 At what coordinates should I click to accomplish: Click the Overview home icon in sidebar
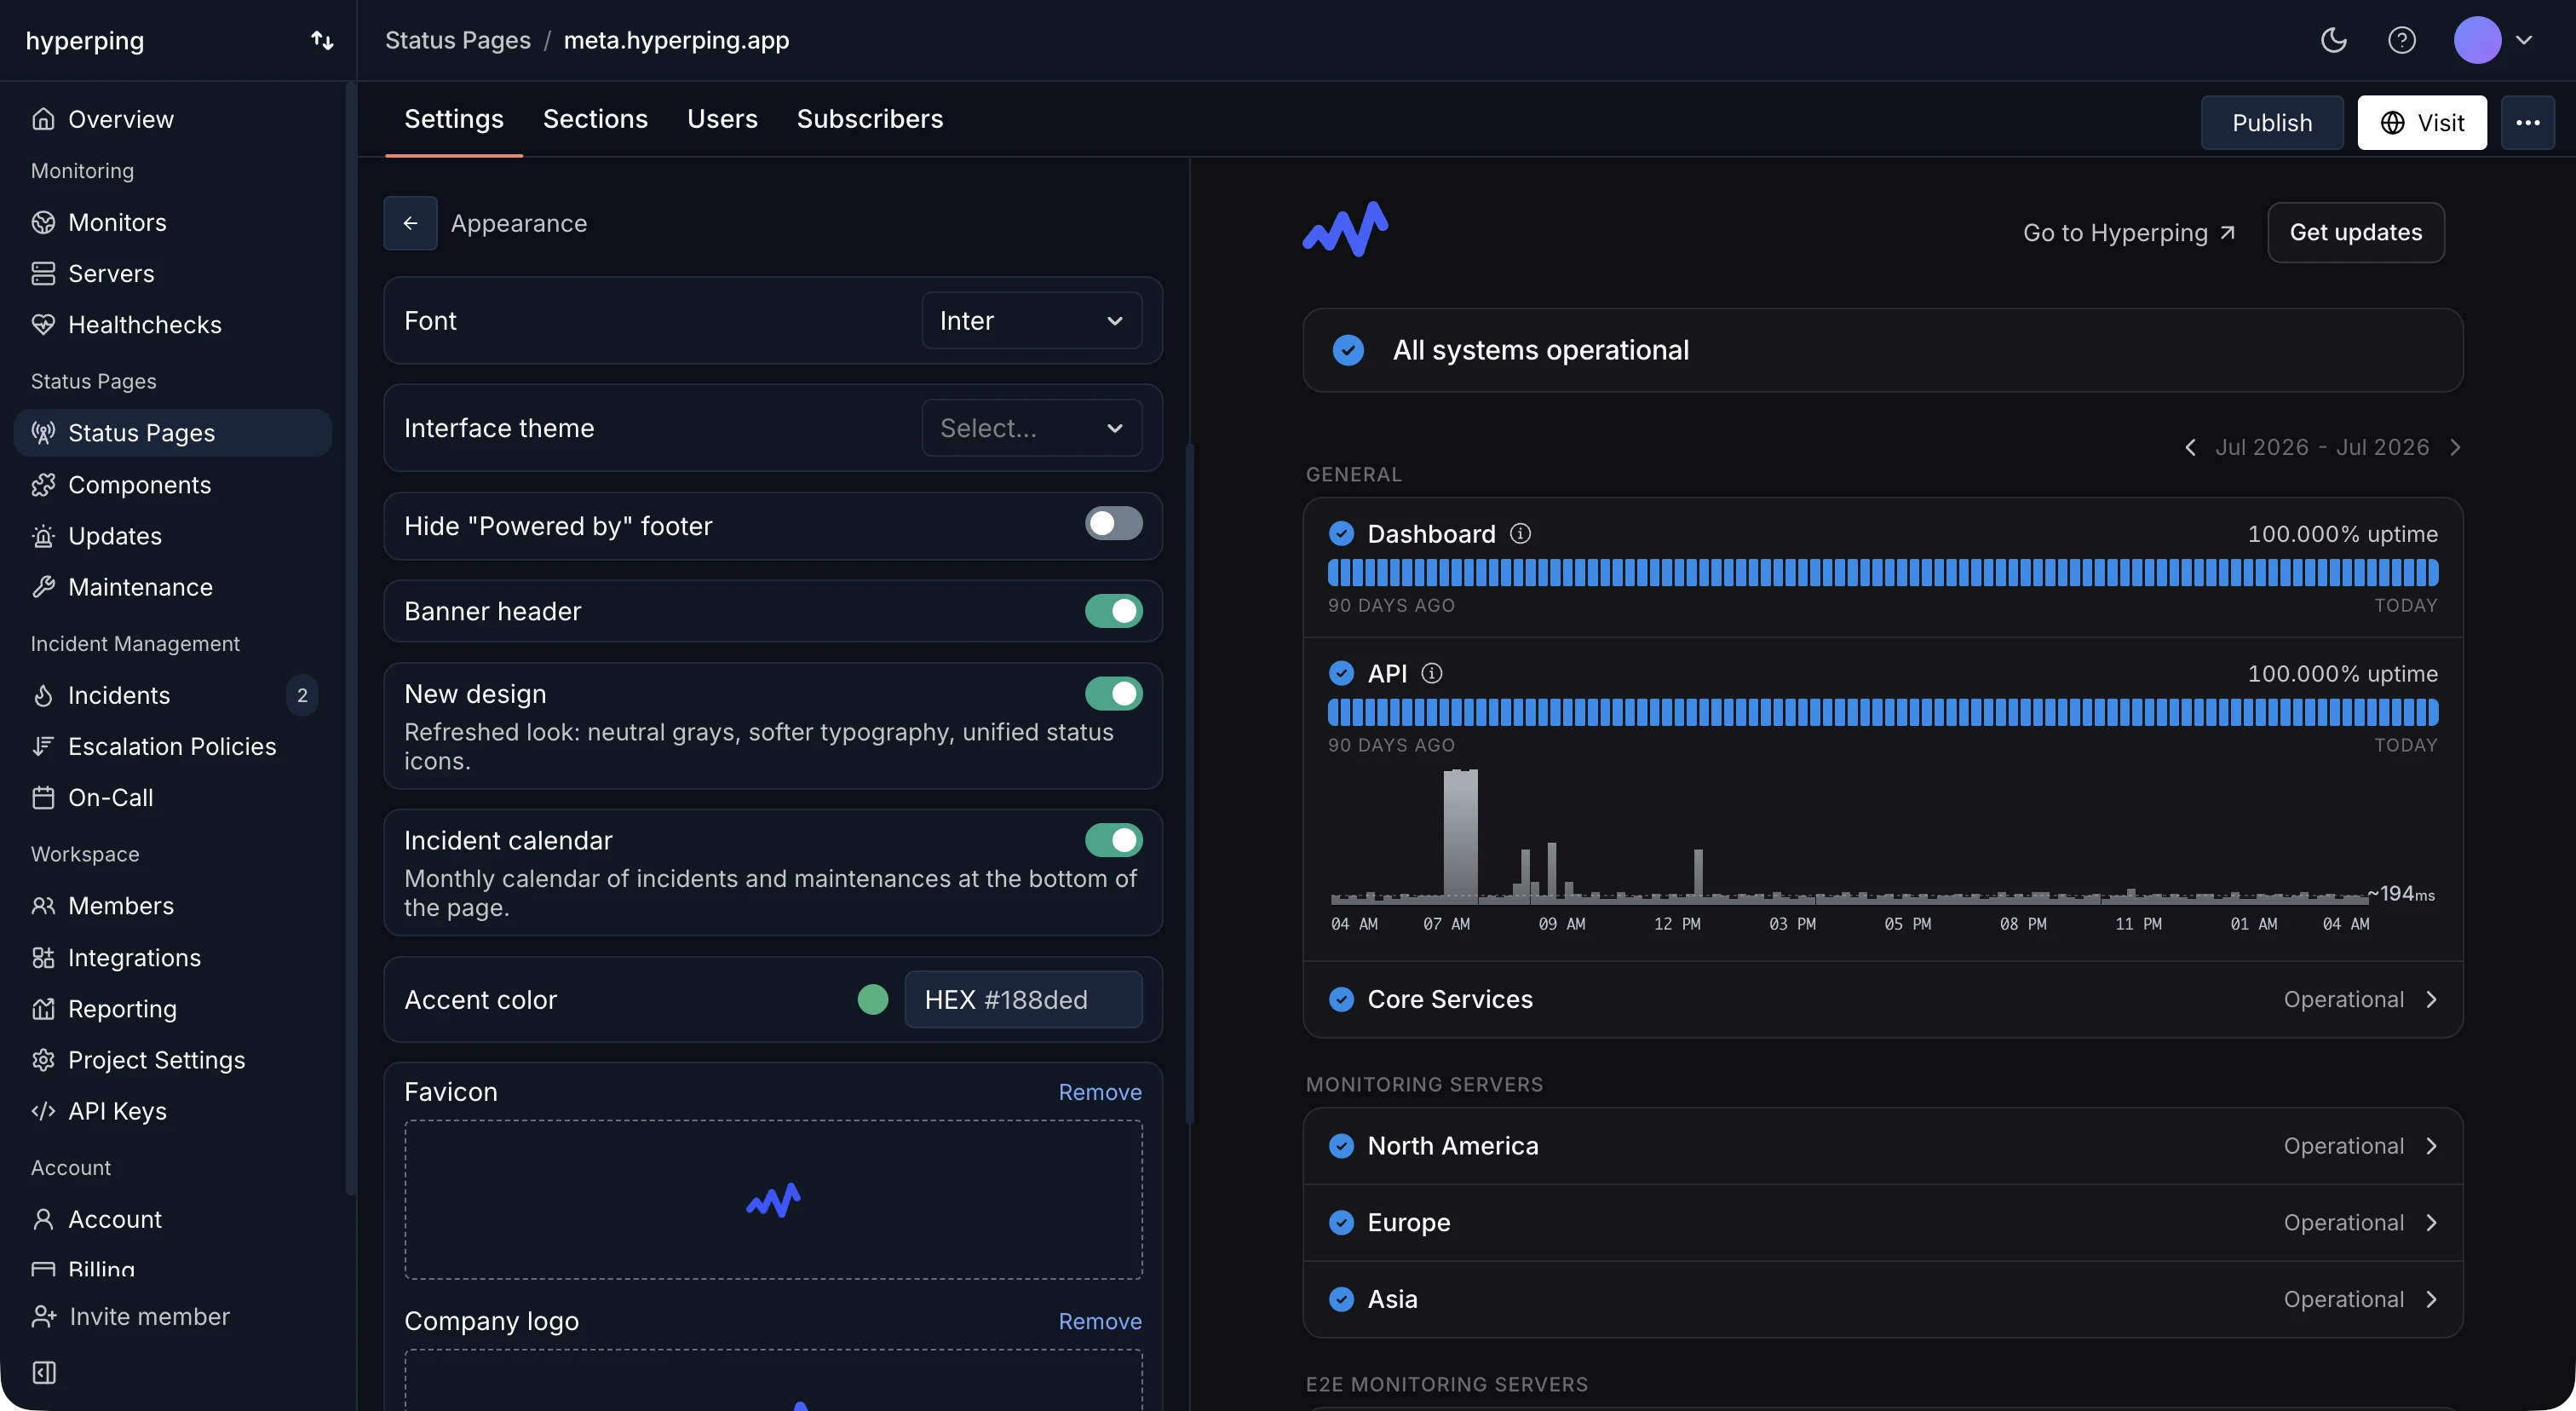pyautogui.click(x=43, y=119)
